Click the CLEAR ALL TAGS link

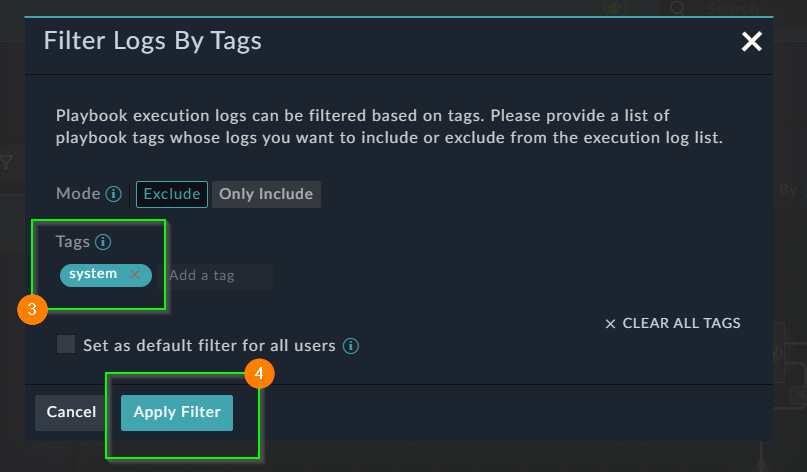point(673,324)
